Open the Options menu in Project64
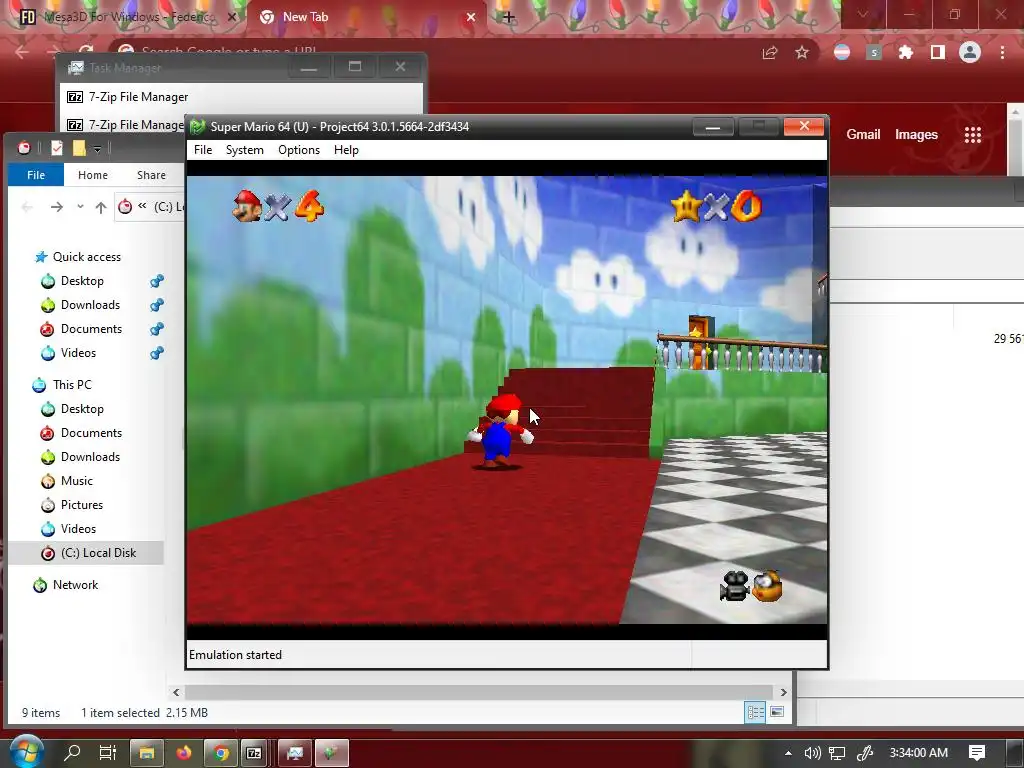 pyautogui.click(x=299, y=150)
